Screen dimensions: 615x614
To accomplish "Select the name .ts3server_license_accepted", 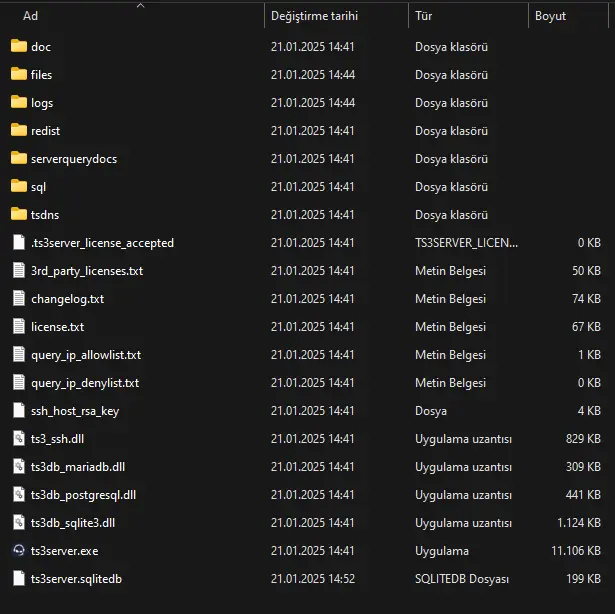I will tap(102, 243).
